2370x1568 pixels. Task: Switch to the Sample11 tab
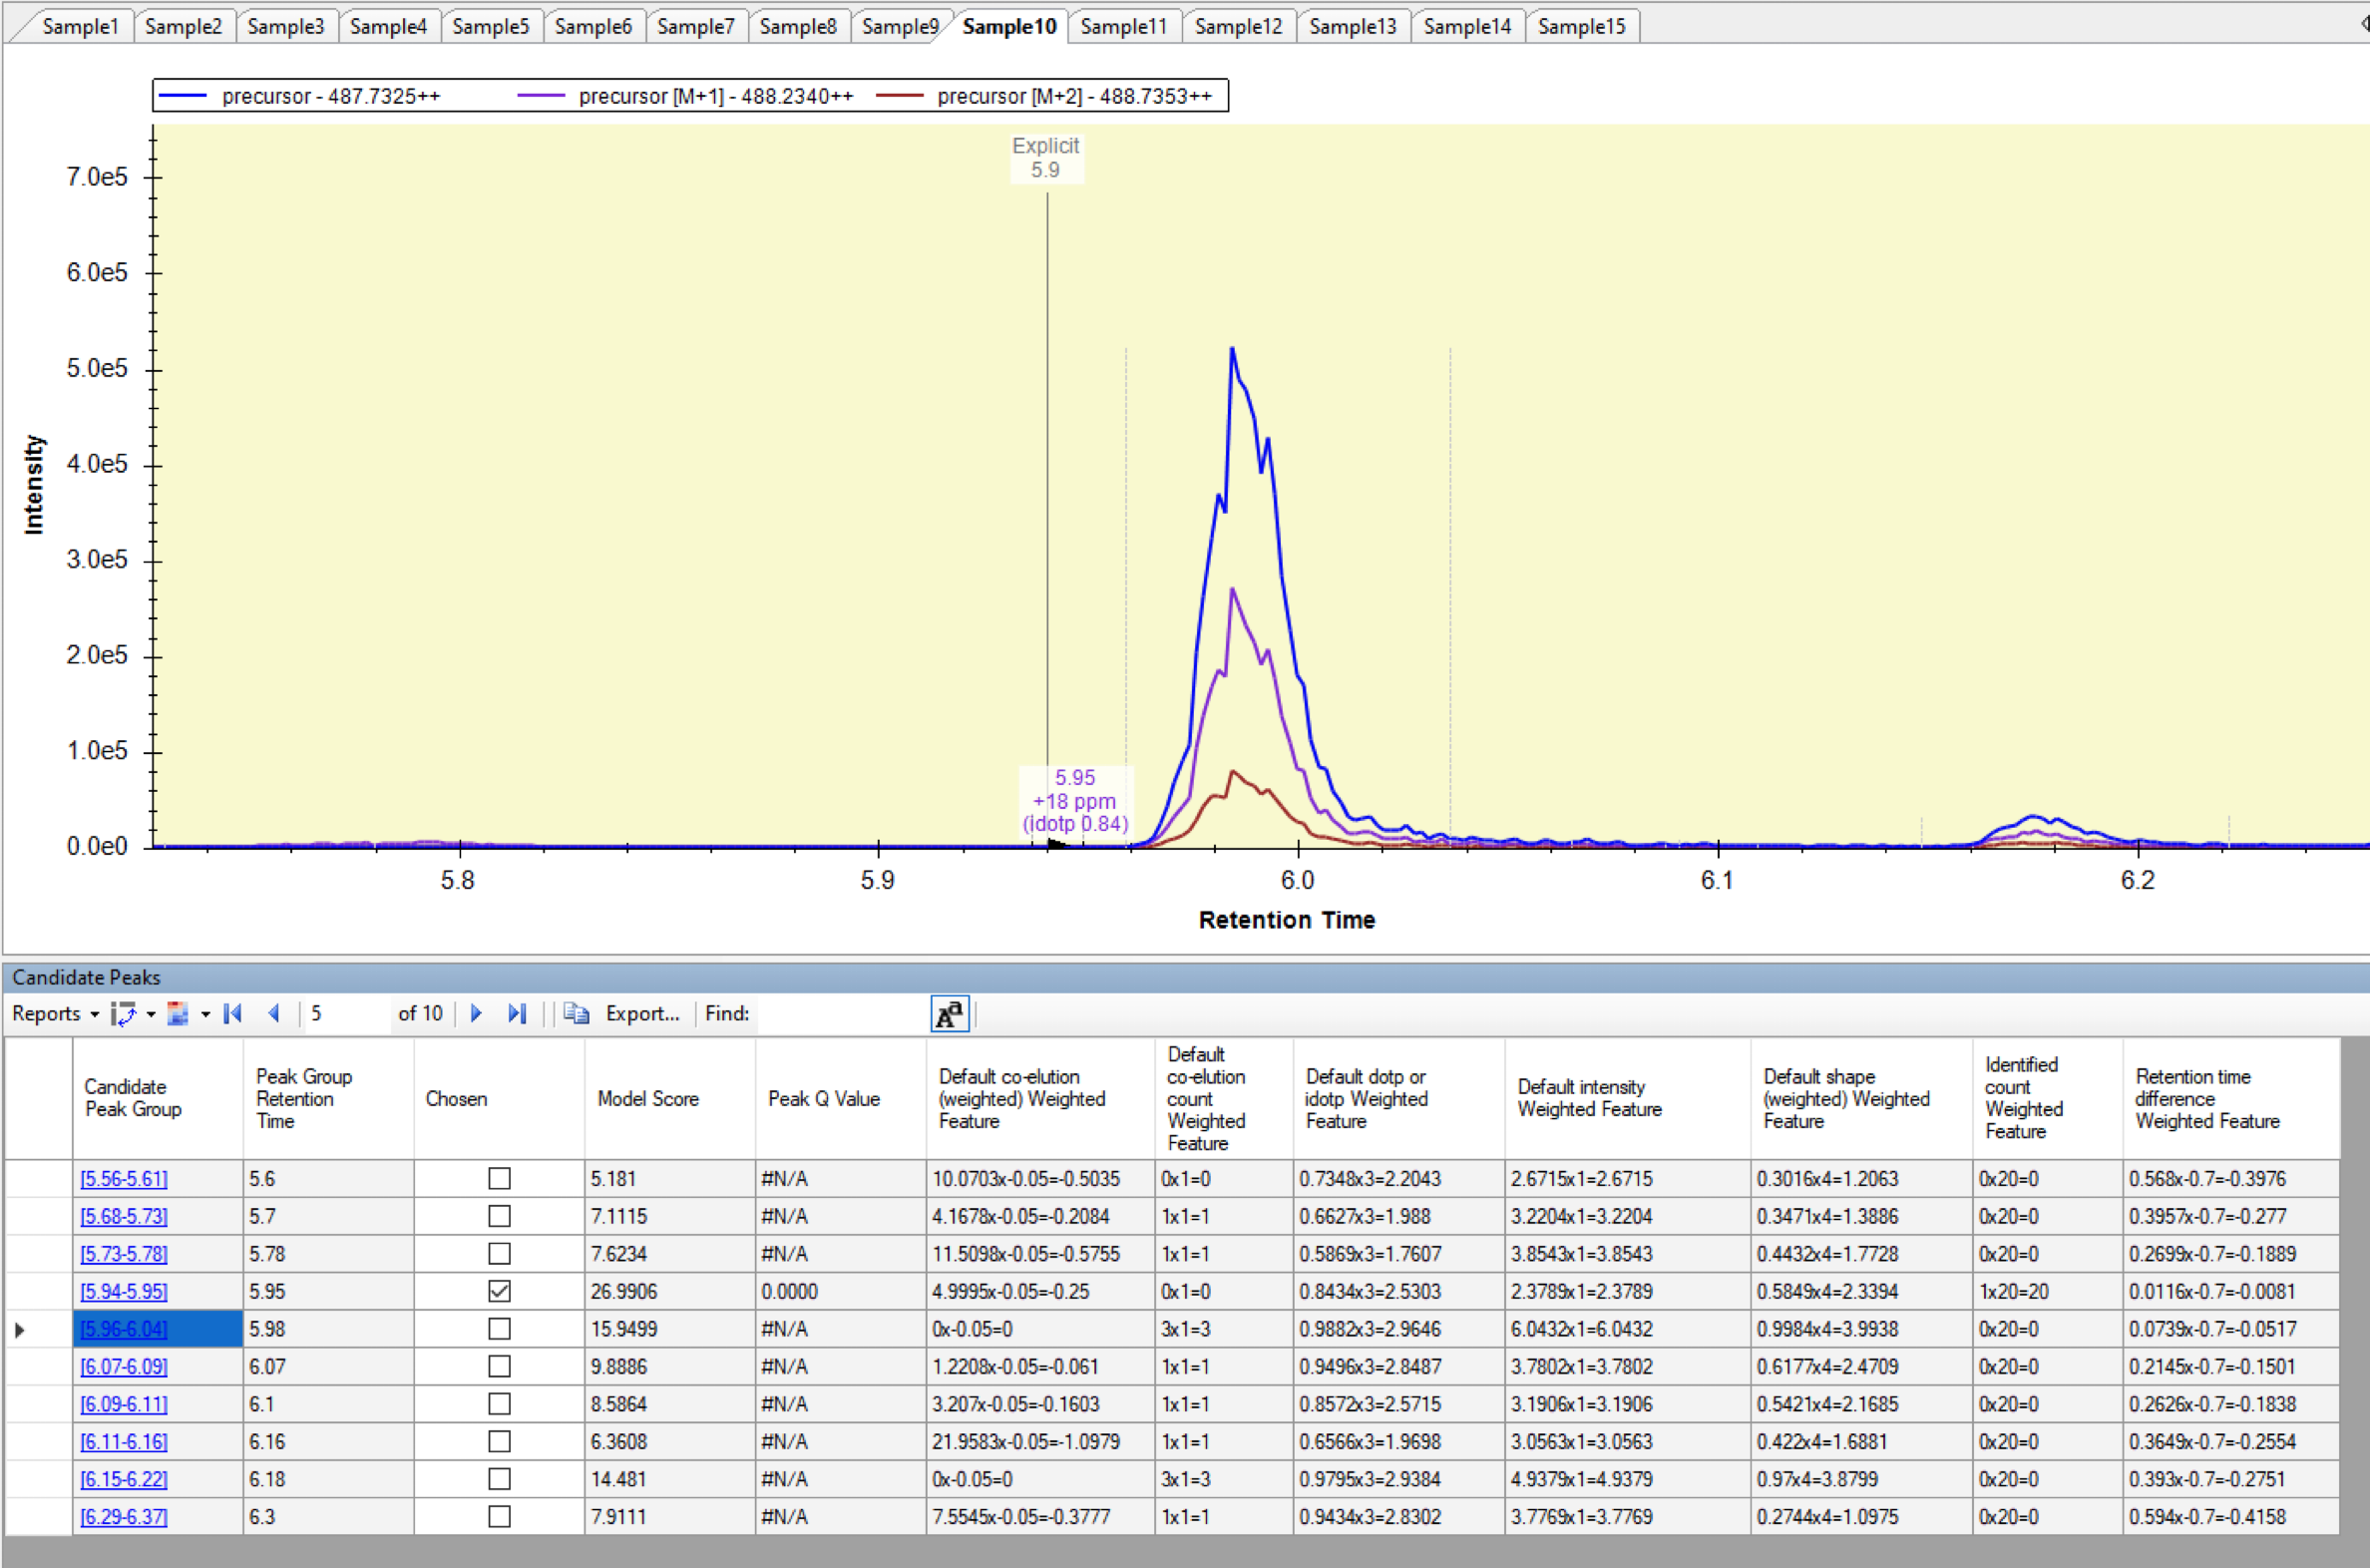click(1123, 26)
